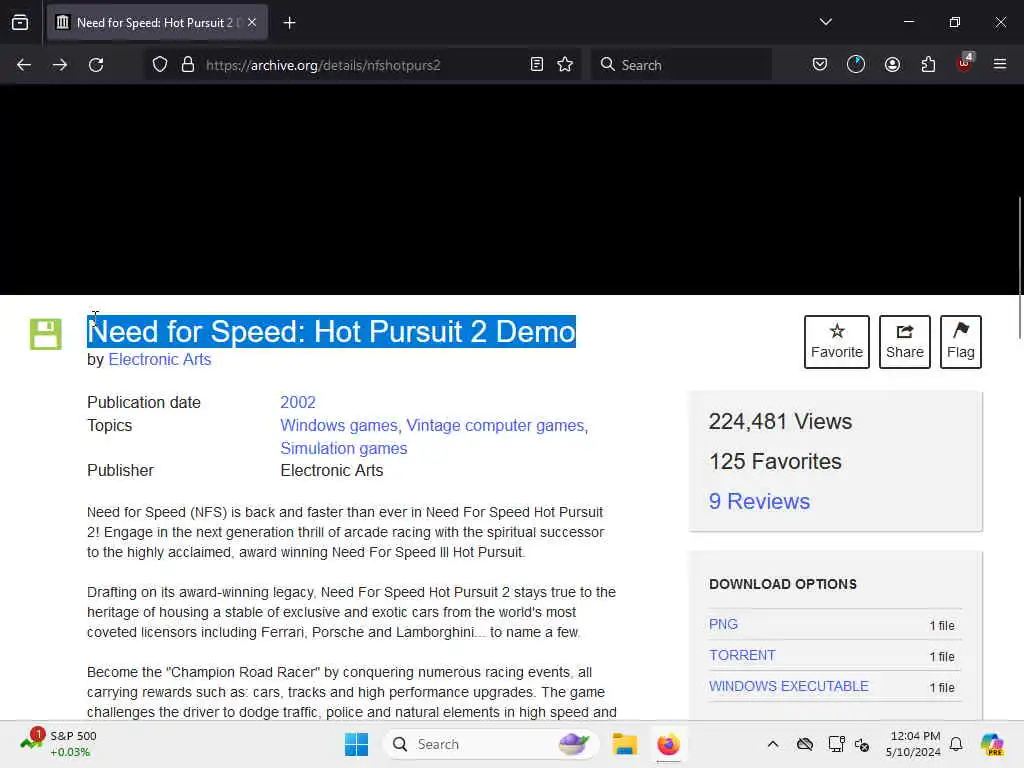Viewport: 1024px width, 768px height.
Task: Open the Windows Start menu
Action: click(x=357, y=744)
